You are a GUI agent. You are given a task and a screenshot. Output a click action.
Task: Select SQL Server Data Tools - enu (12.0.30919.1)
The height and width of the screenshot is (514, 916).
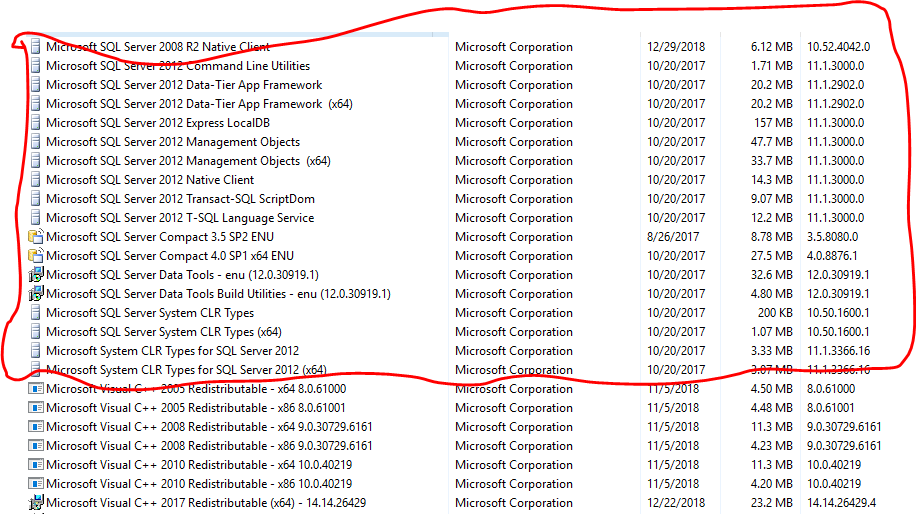pyautogui.click(x=182, y=275)
